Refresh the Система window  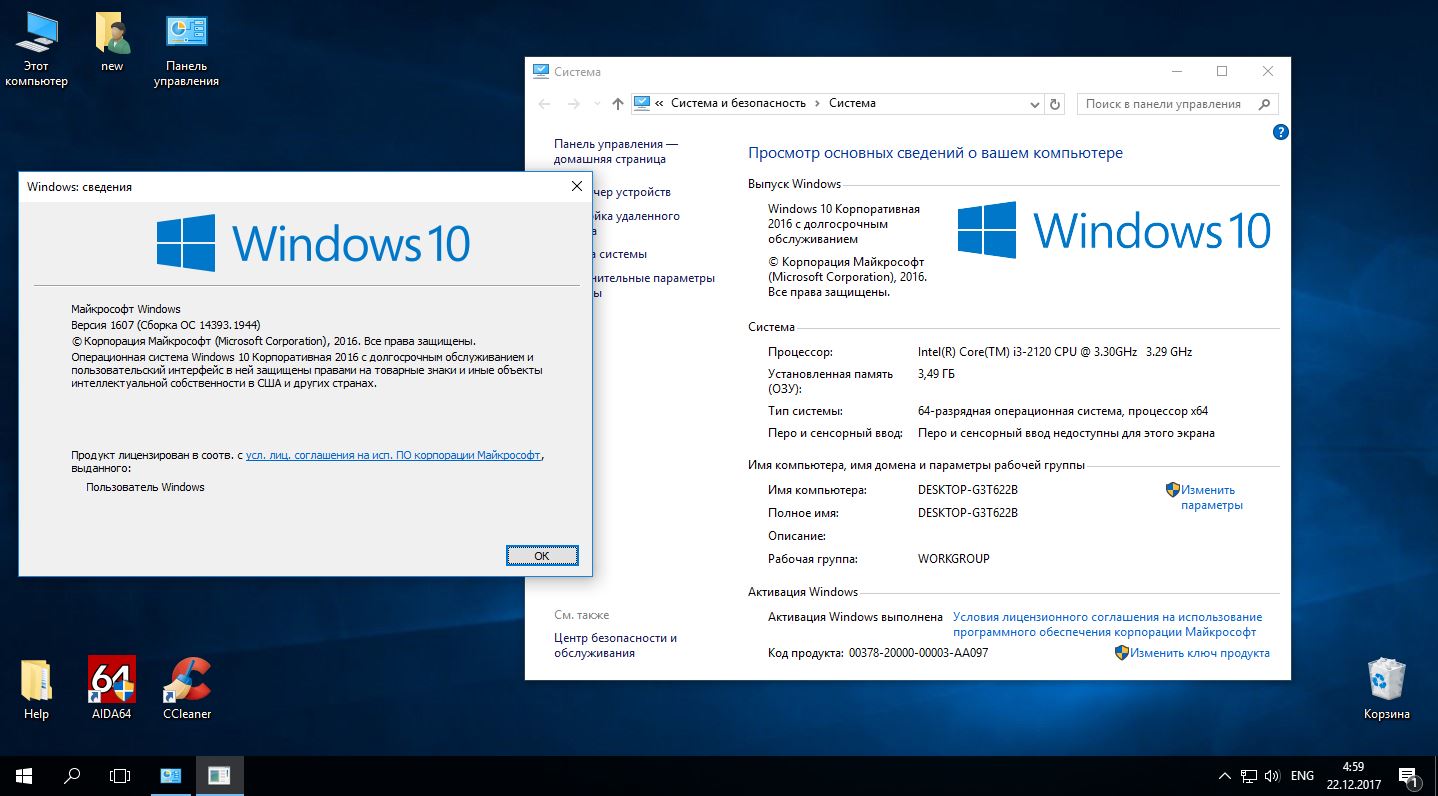1055,104
